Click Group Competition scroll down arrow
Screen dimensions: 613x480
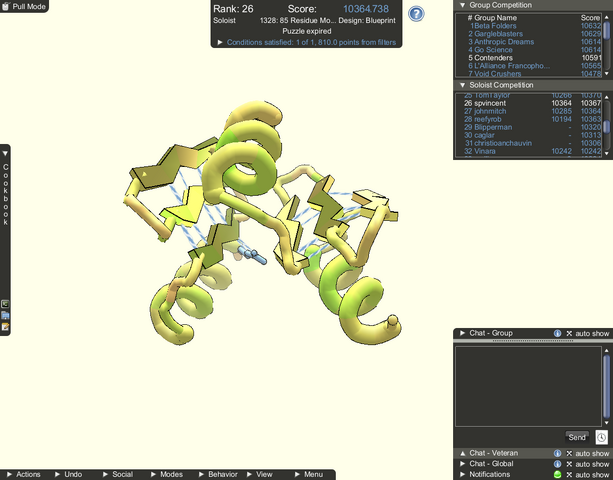point(606,73)
